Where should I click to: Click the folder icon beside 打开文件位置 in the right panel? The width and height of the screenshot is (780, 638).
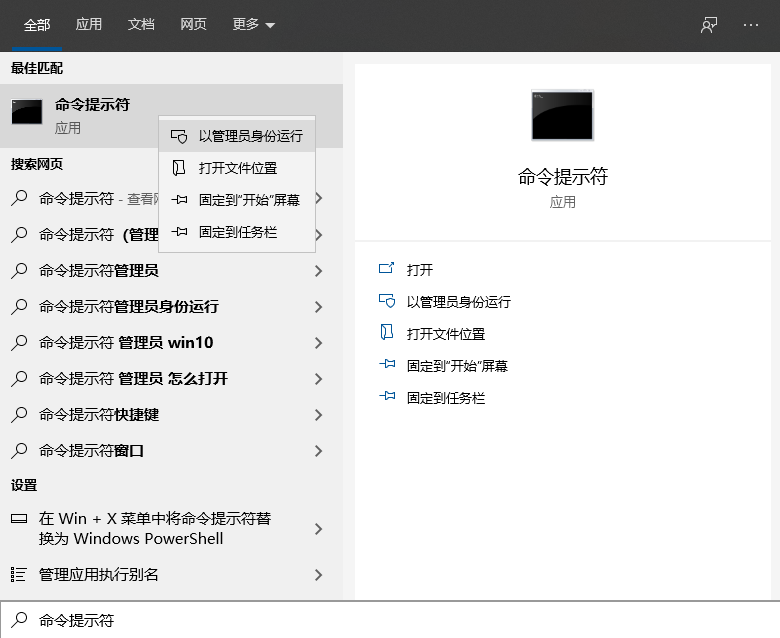point(387,333)
